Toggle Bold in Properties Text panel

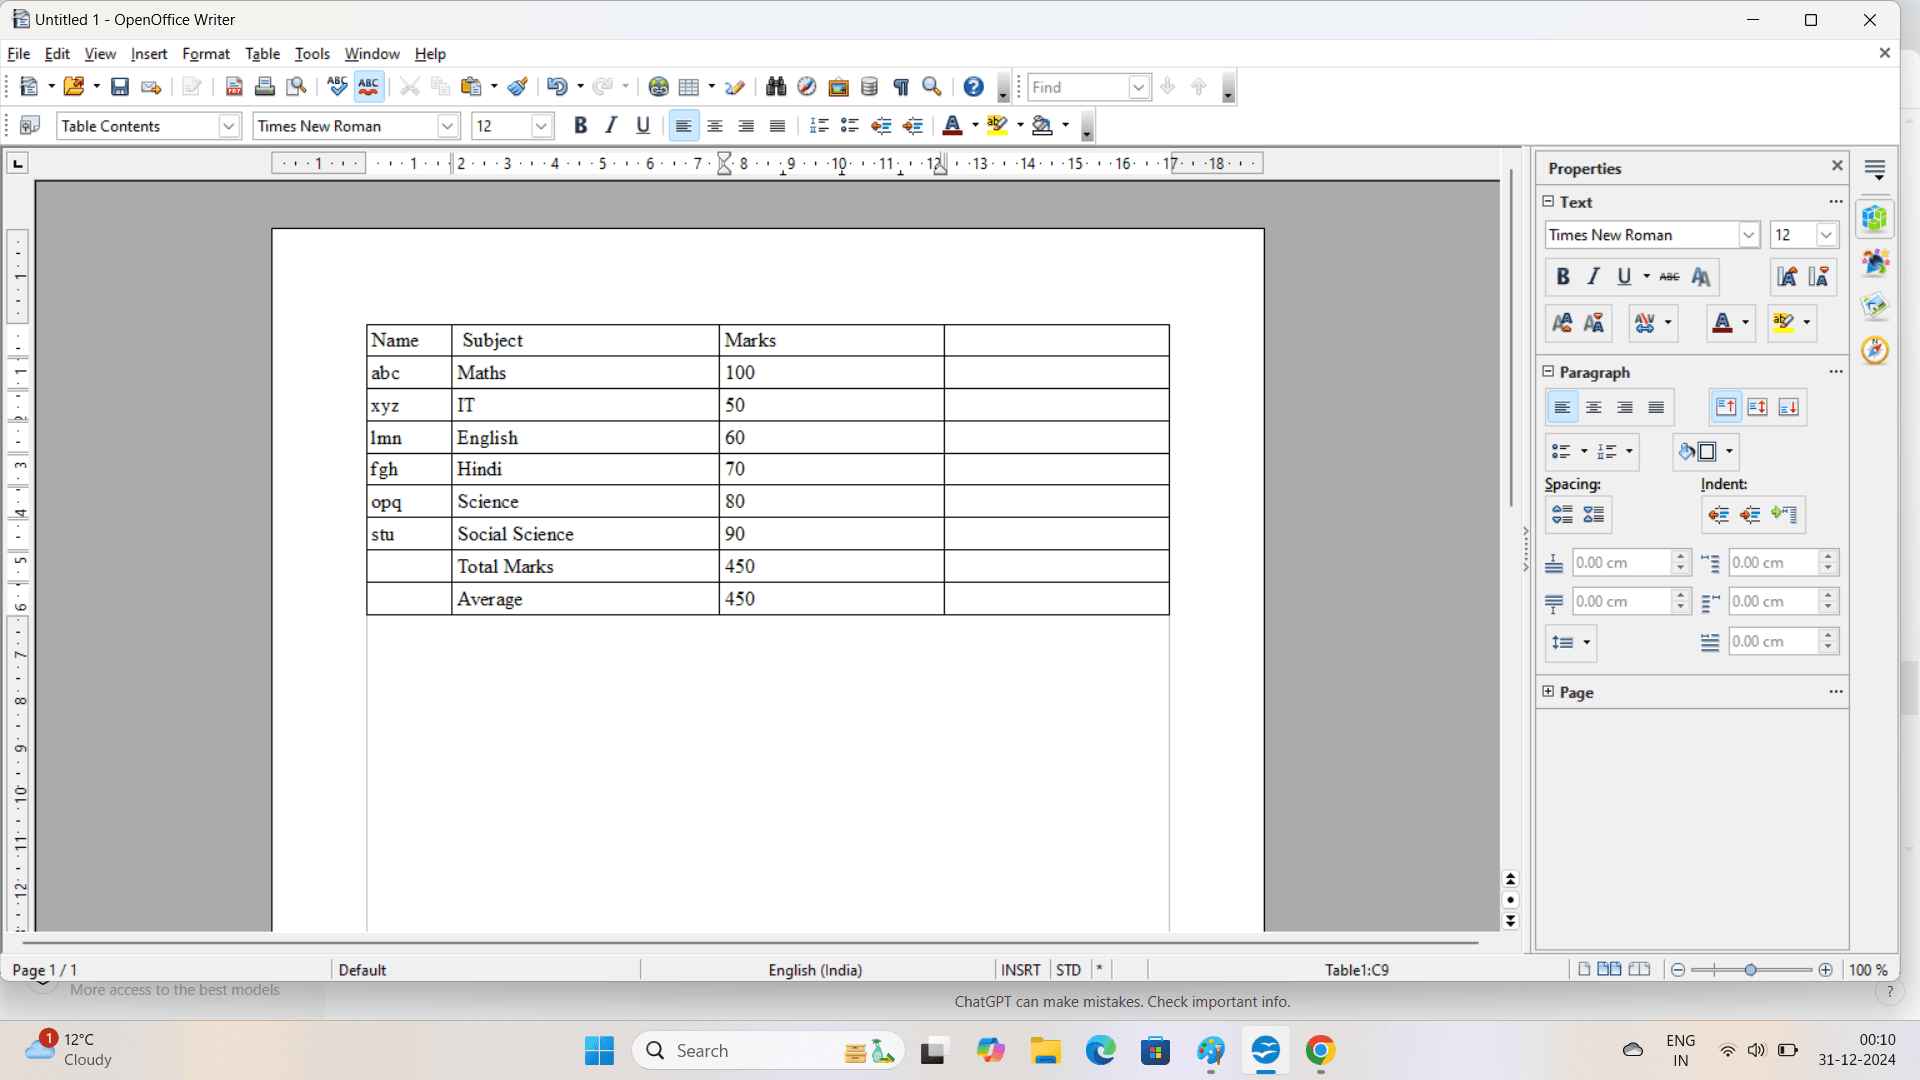tap(1563, 277)
